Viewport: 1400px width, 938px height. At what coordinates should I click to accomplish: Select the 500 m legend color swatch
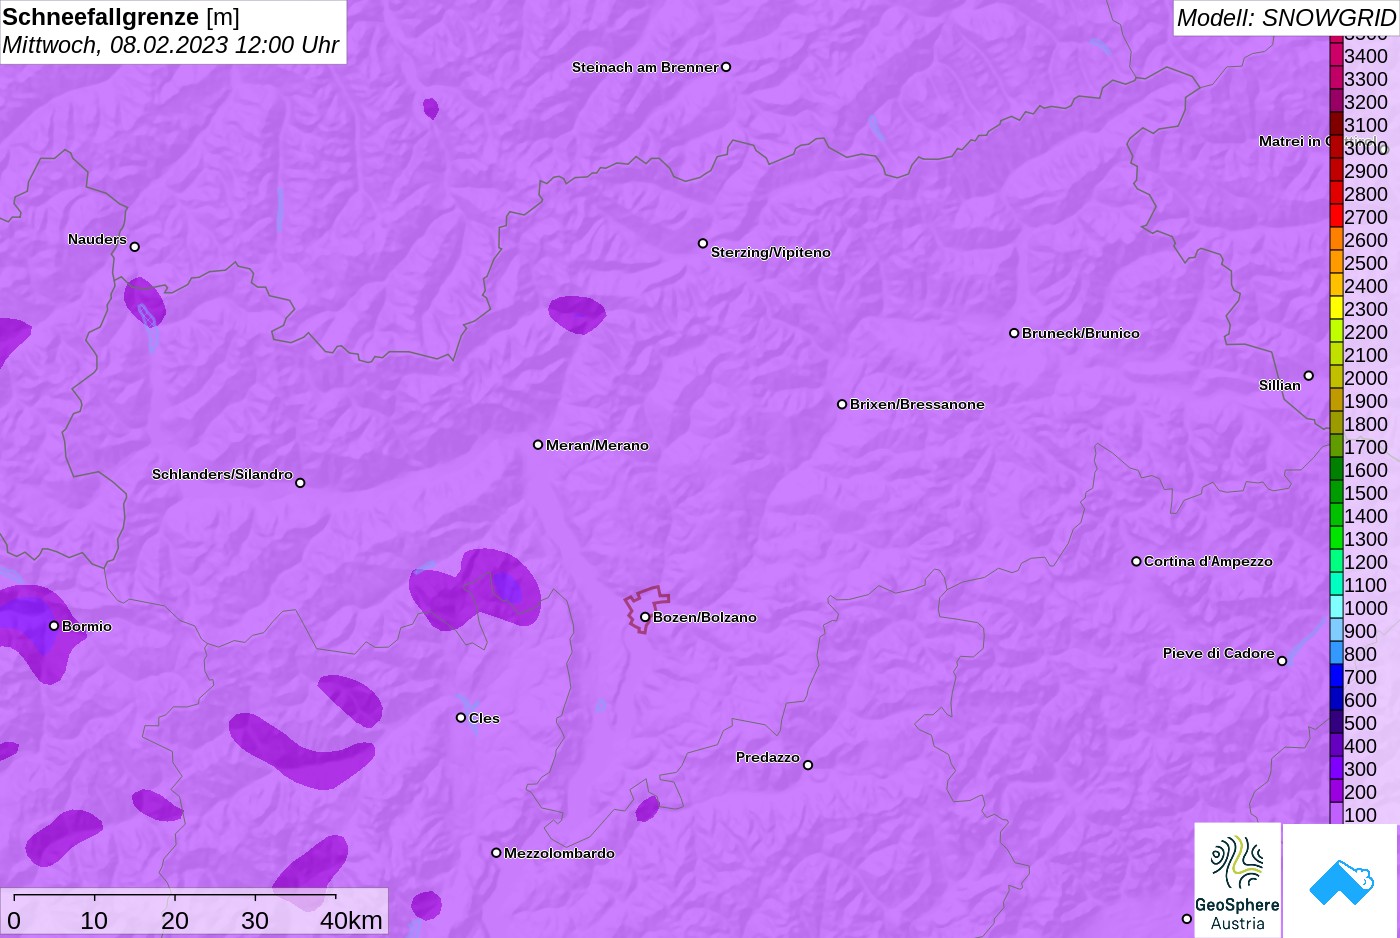pos(1336,723)
